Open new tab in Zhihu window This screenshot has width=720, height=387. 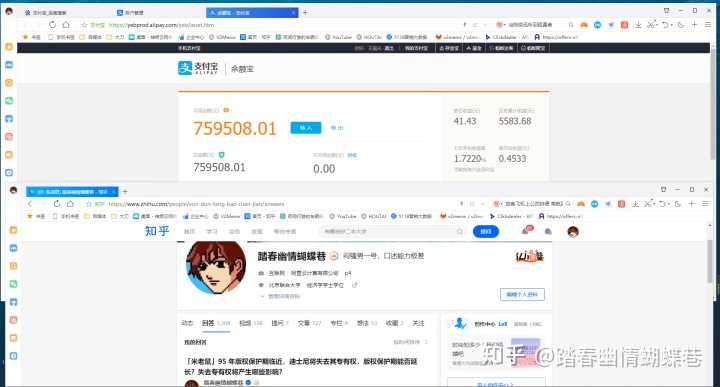[125, 191]
